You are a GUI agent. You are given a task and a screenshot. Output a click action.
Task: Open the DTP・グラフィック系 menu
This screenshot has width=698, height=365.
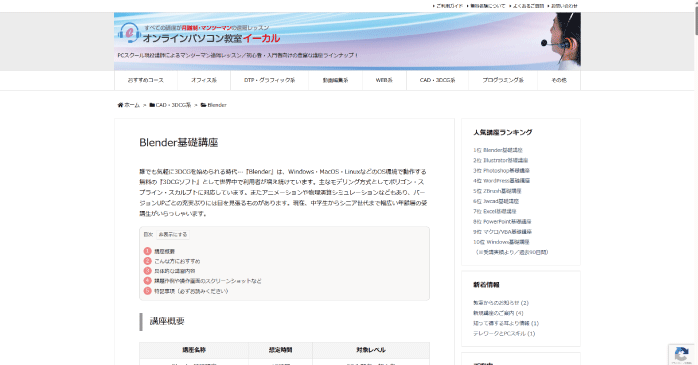(x=269, y=81)
